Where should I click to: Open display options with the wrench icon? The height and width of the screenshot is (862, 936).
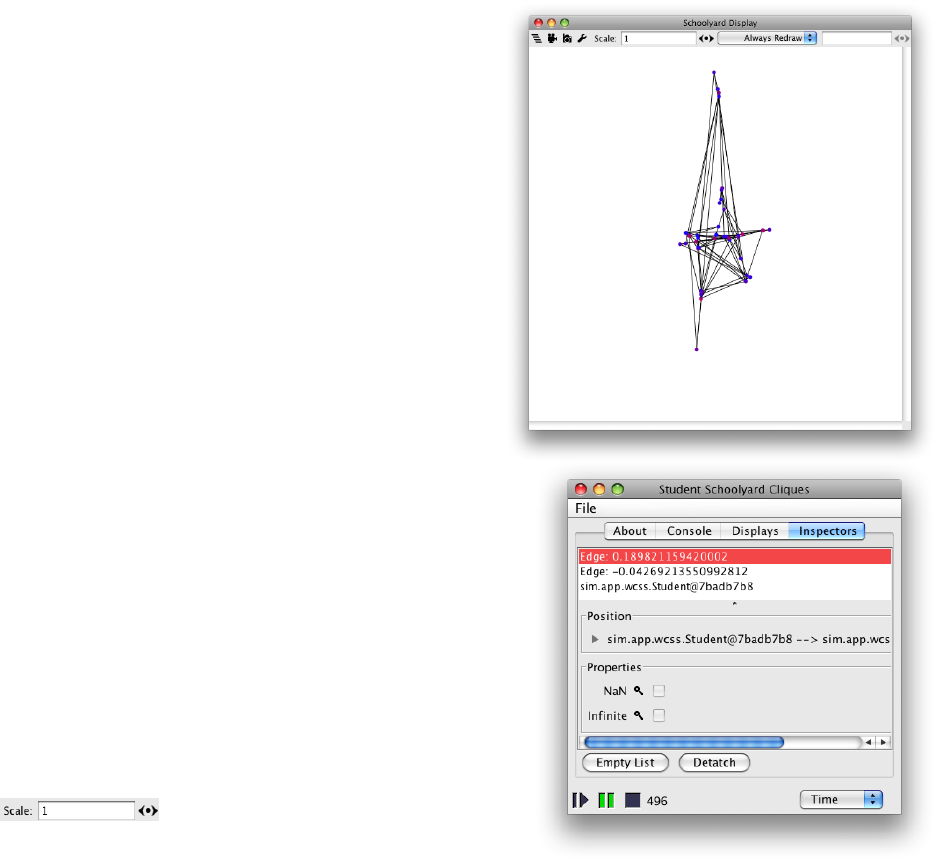(x=582, y=38)
